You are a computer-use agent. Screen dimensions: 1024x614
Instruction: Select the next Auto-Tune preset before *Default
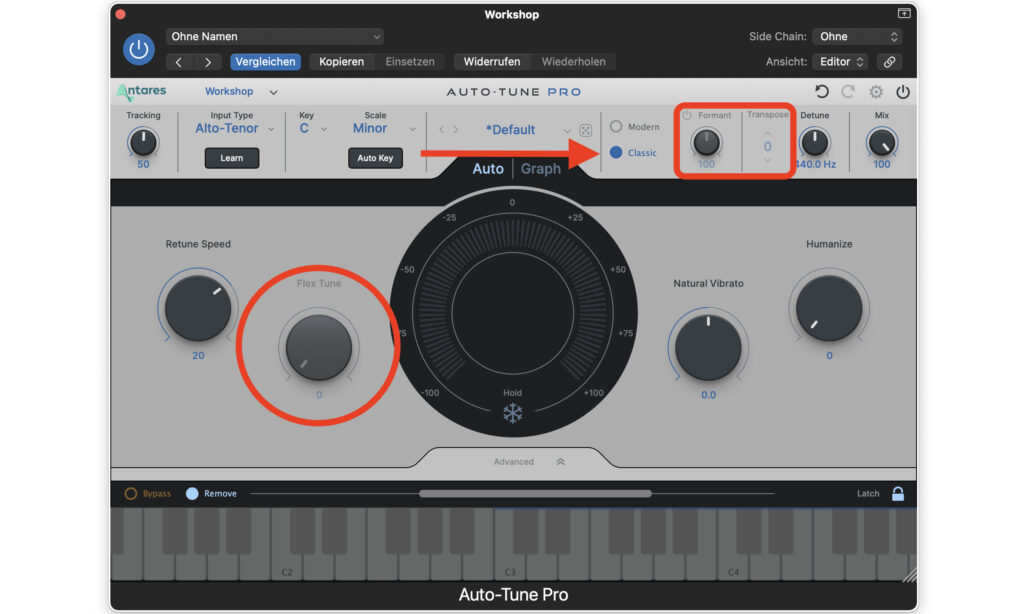point(456,130)
